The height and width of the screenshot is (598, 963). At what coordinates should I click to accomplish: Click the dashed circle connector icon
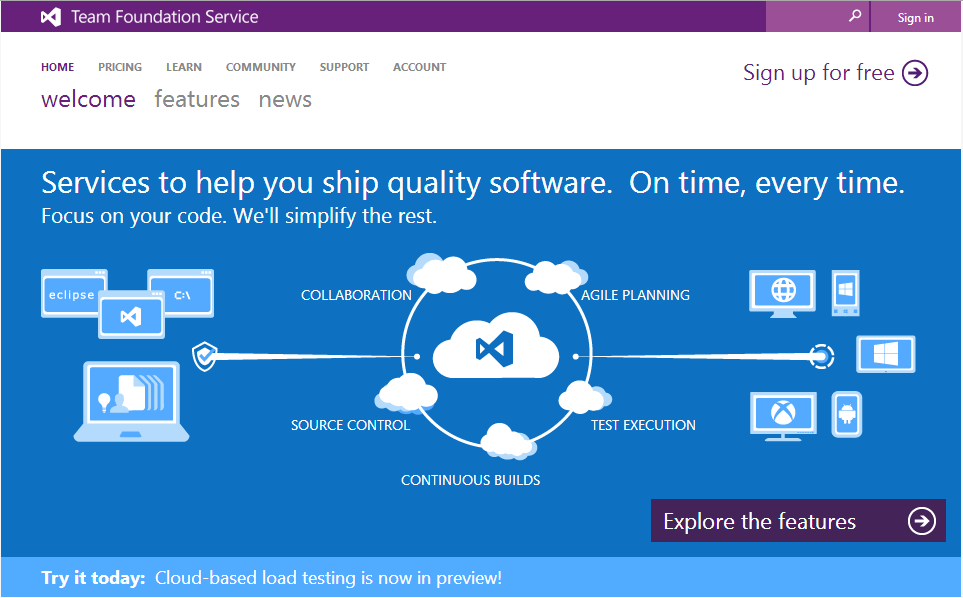(821, 356)
